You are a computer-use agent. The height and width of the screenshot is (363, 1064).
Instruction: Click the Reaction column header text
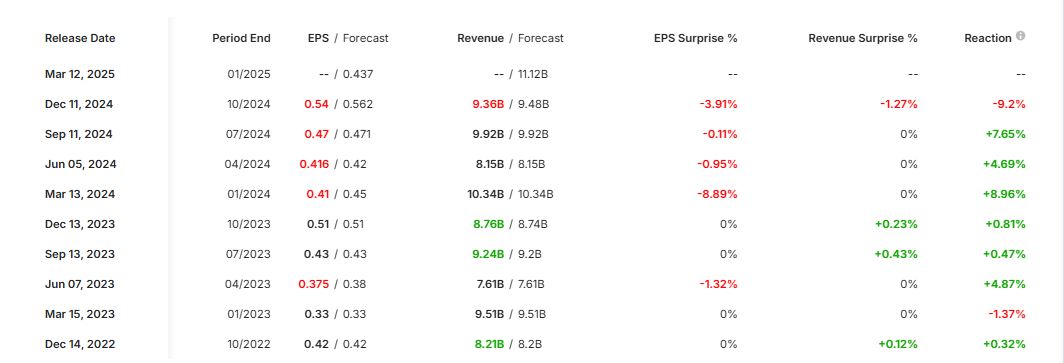[x=987, y=38]
